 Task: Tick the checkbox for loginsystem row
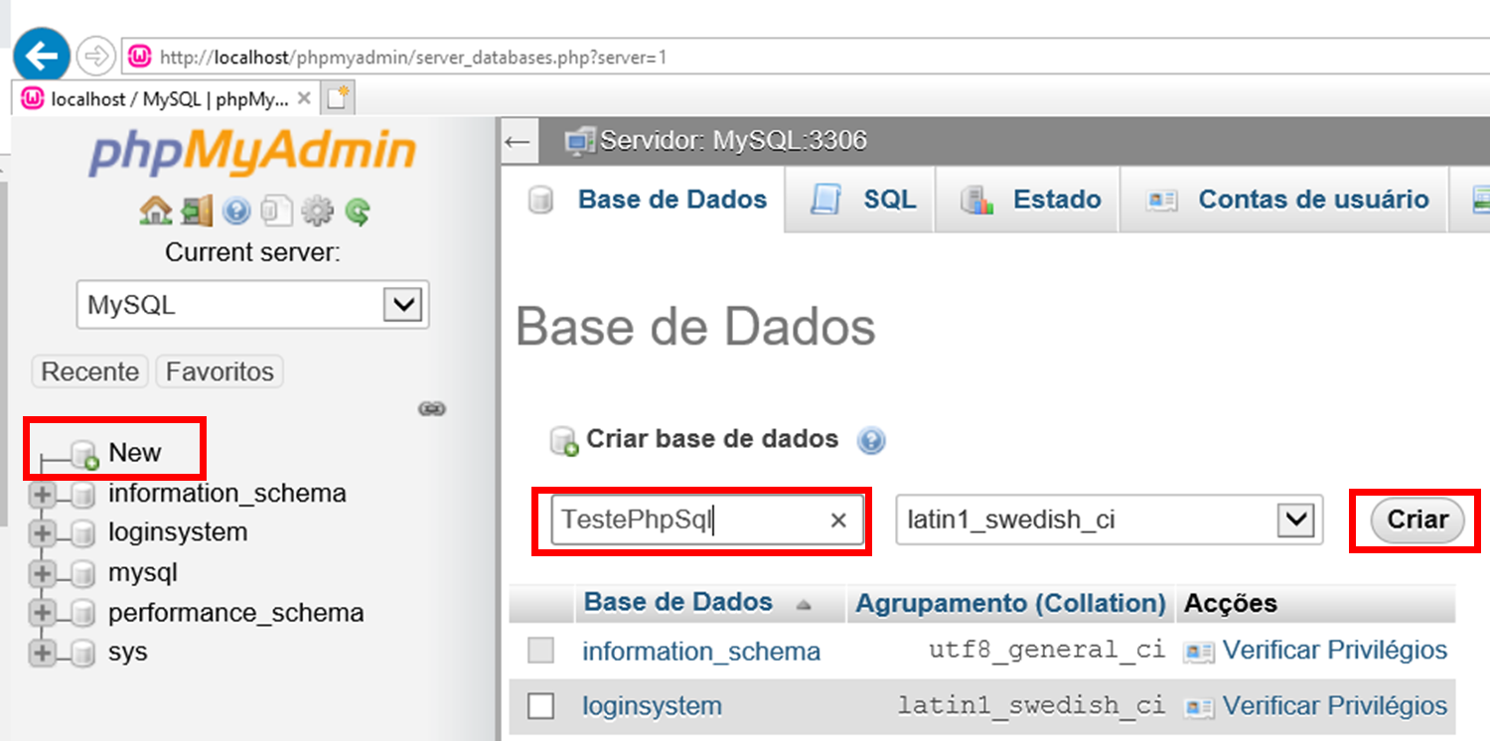[x=541, y=706]
